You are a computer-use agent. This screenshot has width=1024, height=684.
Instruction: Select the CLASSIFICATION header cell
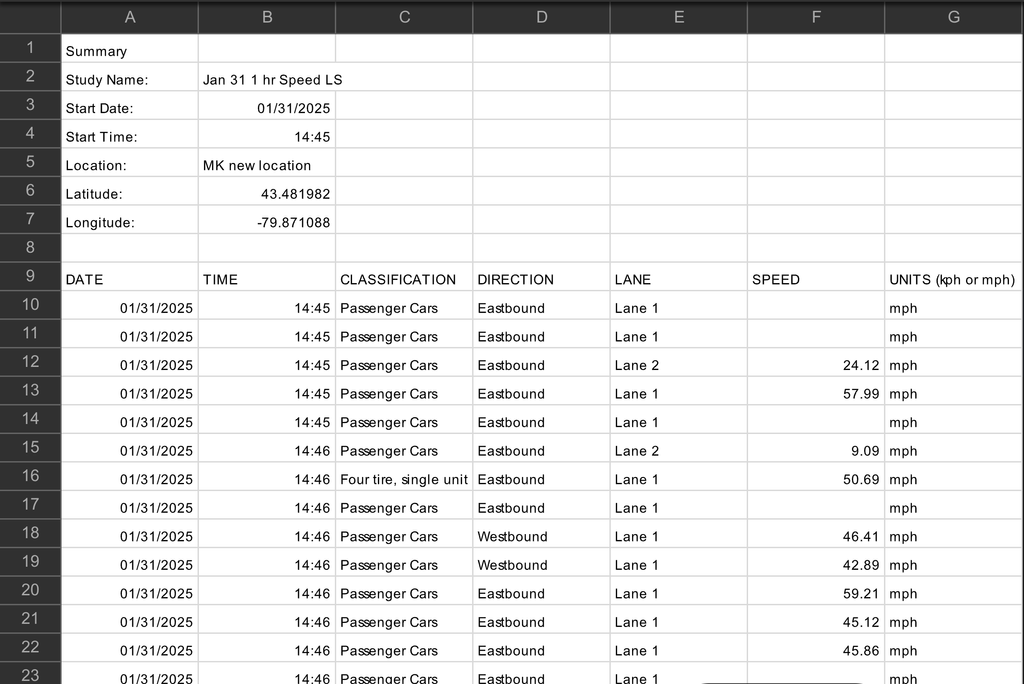403,279
